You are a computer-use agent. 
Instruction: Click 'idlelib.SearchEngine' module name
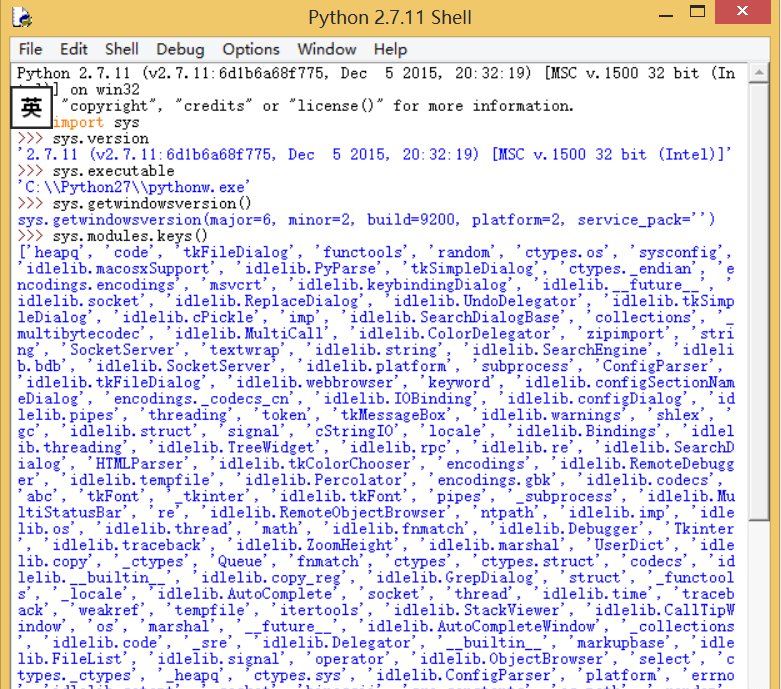(x=559, y=350)
